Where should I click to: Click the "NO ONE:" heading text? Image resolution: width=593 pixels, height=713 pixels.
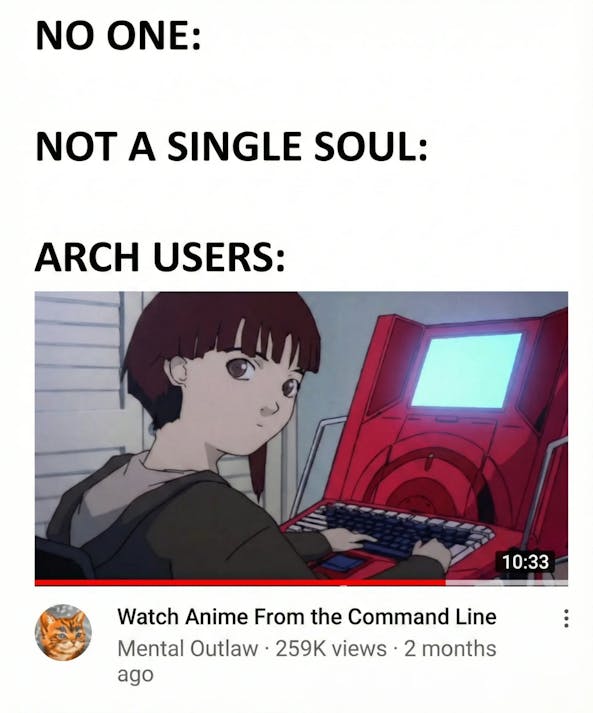coord(118,37)
